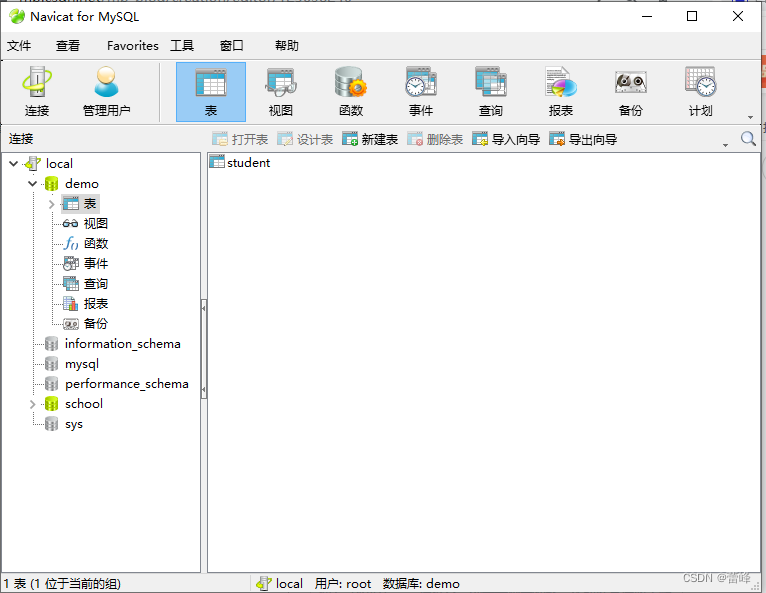Select 事件 (Events) node in tree
Image resolution: width=766 pixels, height=593 pixels.
(x=96, y=264)
